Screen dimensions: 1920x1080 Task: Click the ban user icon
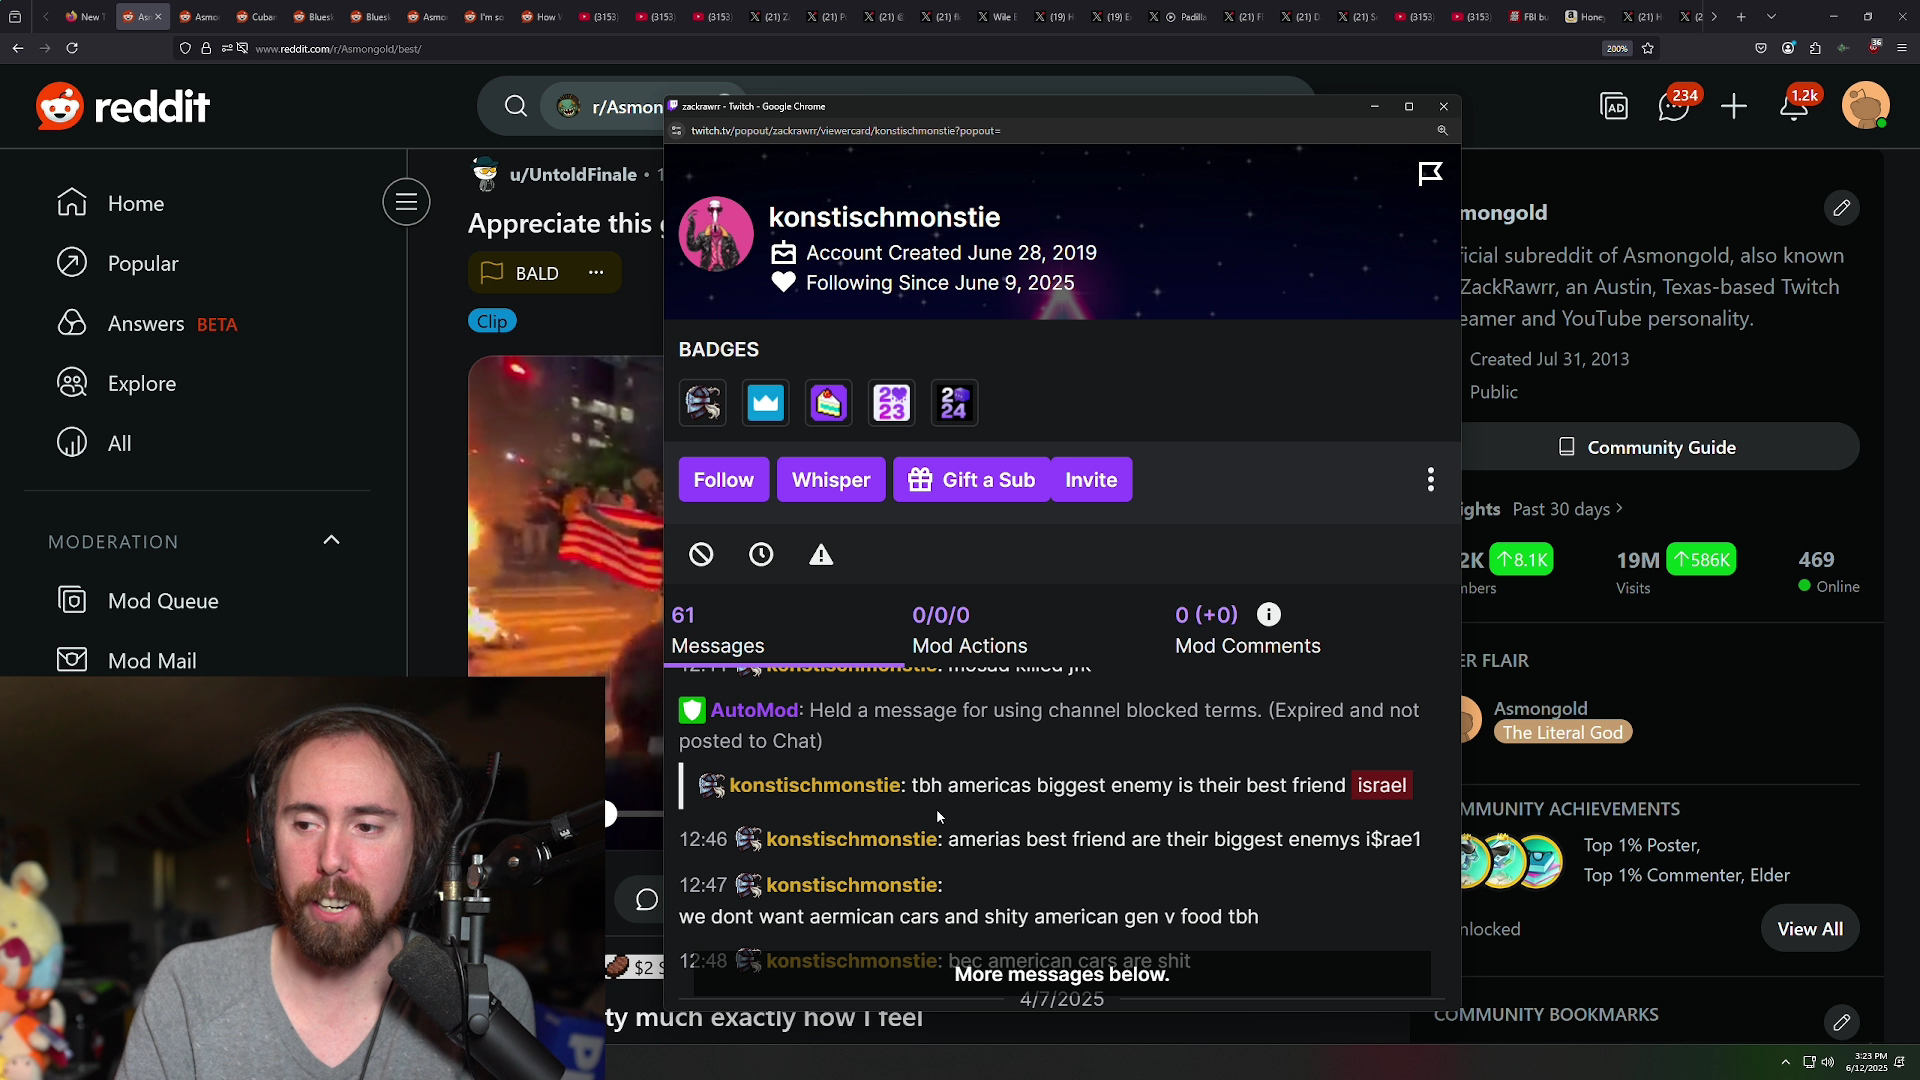(701, 555)
